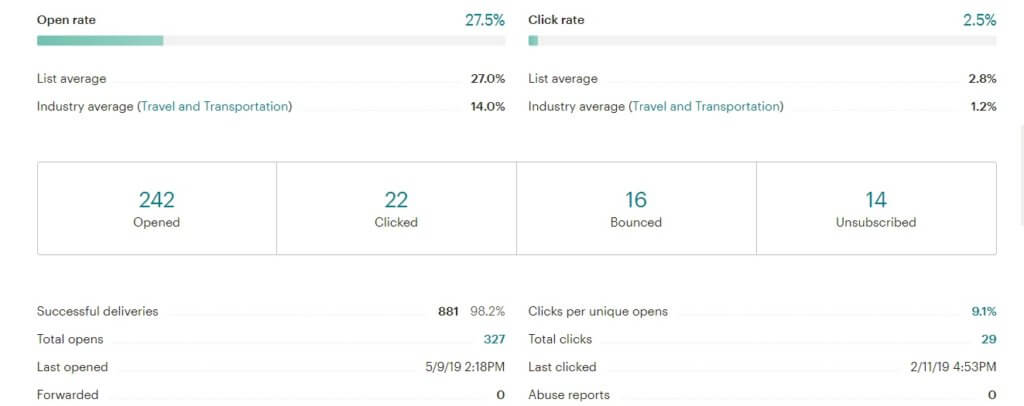Click the 242 Opened stat box
The image size is (1024, 406).
pos(157,208)
